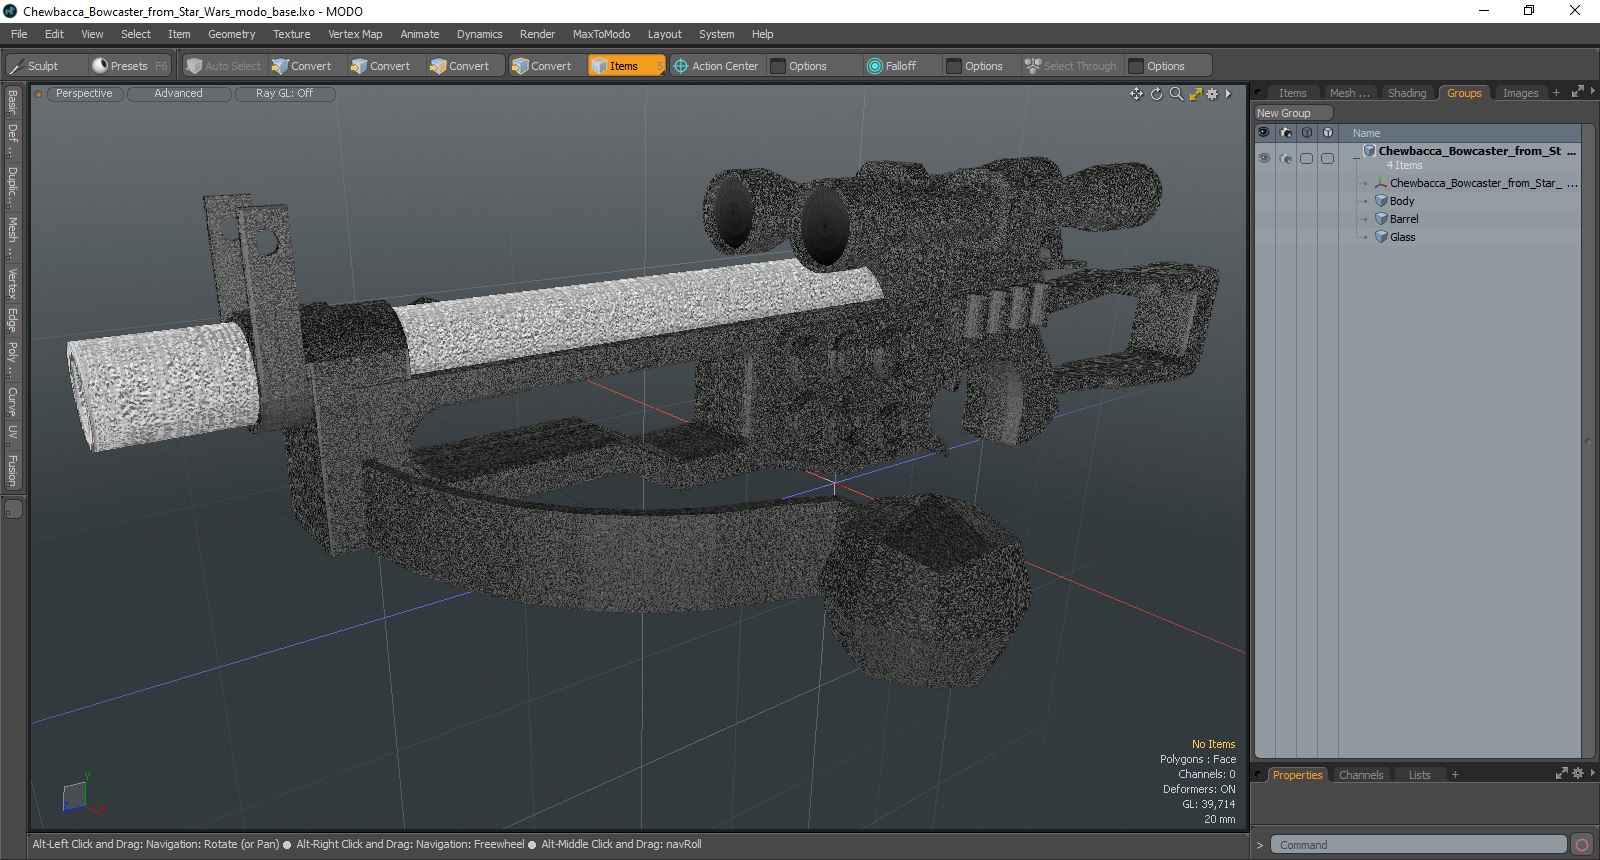This screenshot has height=860, width=1600.
Task: Open the Duplic... sidebar tab
Action: click(12, 187)
